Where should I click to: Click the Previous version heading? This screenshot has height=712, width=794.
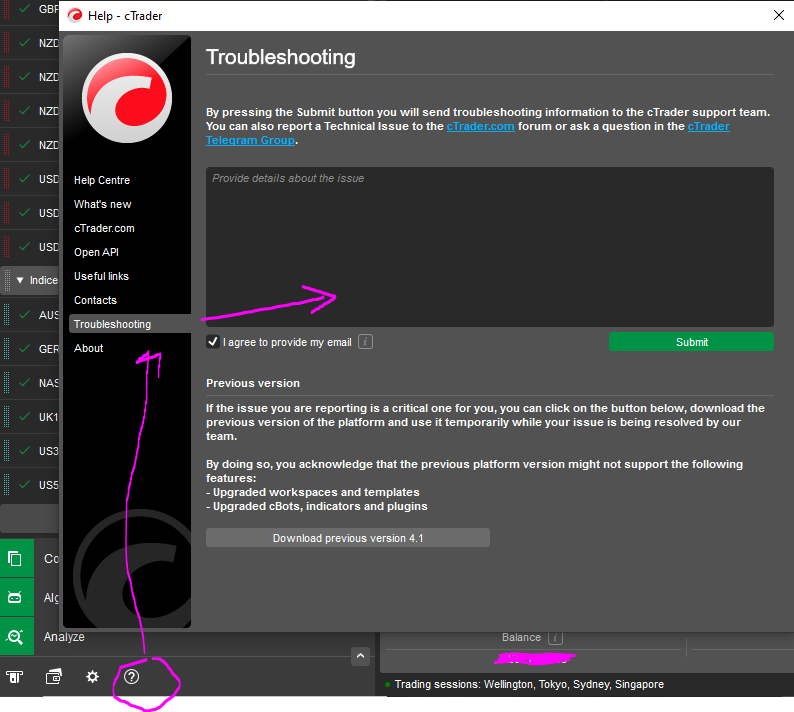click(x=253, y=383)
